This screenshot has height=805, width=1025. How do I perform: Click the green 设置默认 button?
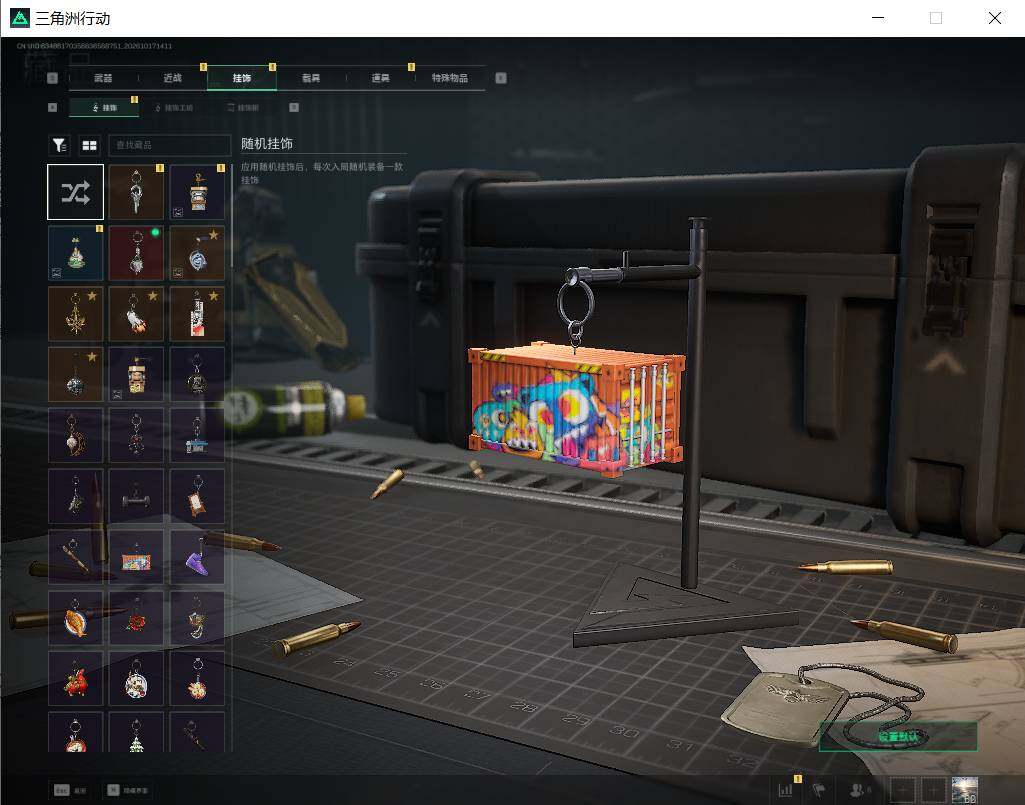click(x=898, y=736)
